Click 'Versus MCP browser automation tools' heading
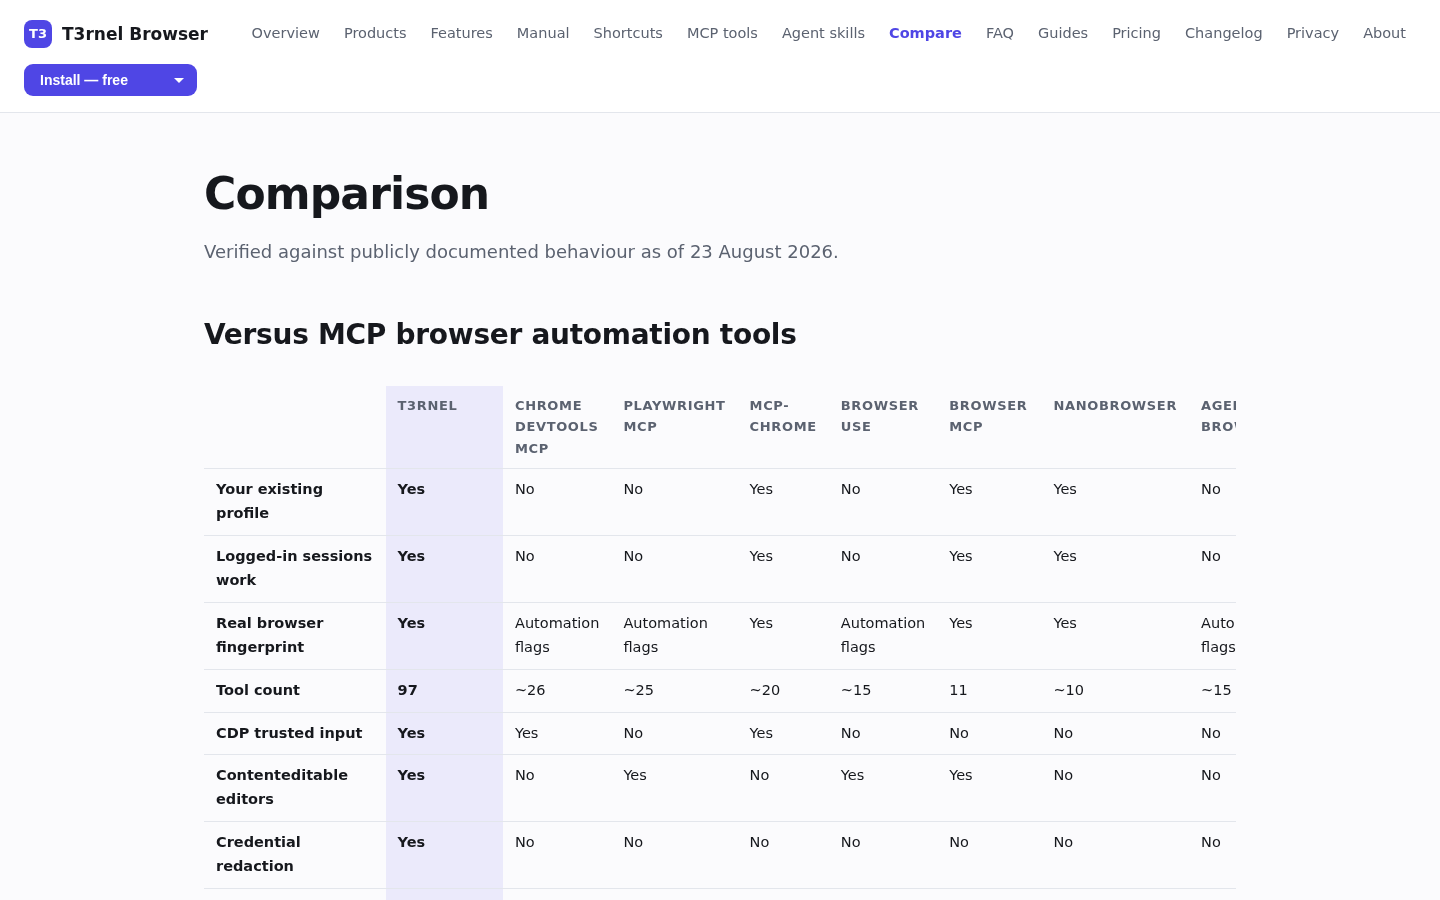This screenshot has width=1440, height=900. (500, 334)
